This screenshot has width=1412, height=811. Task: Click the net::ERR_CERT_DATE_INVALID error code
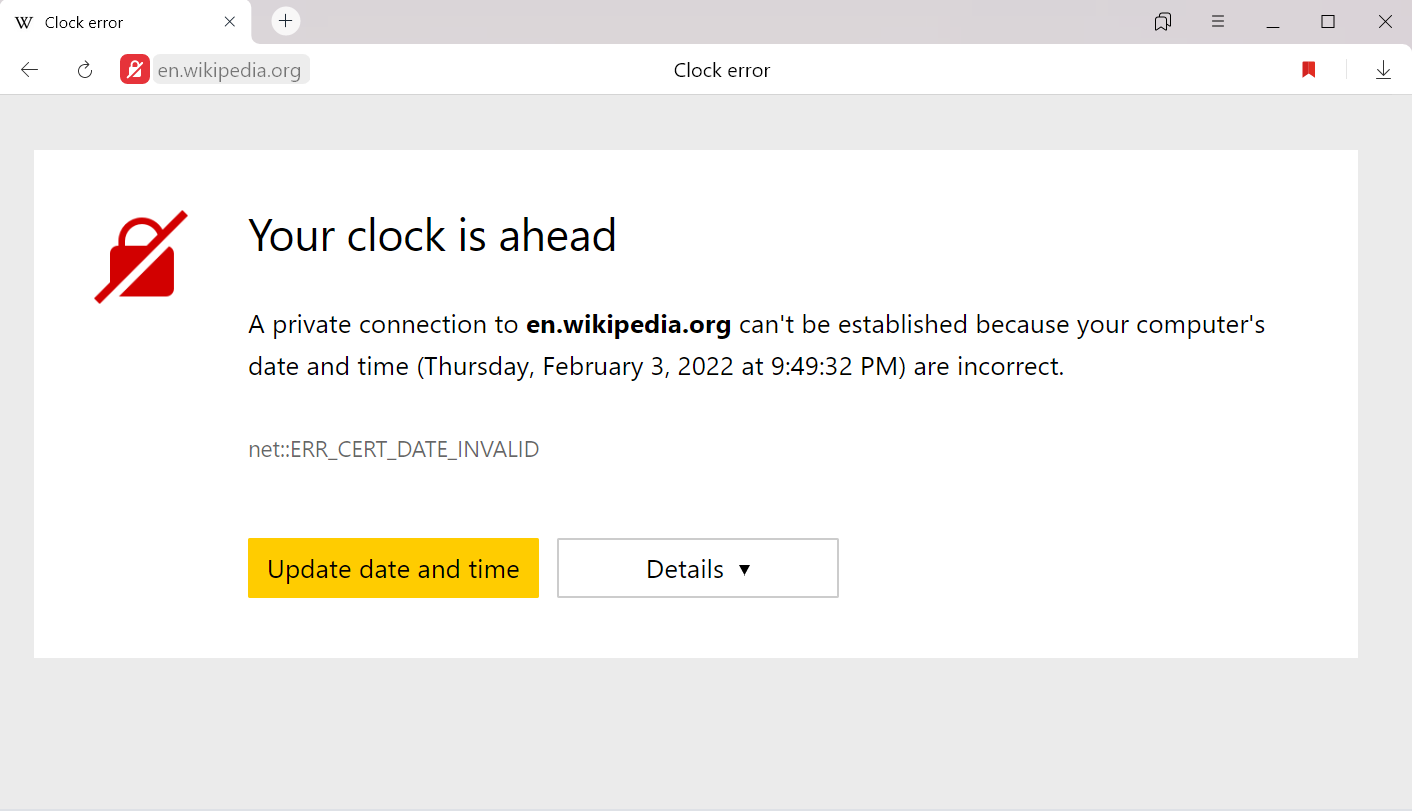(x=394, y=450)
